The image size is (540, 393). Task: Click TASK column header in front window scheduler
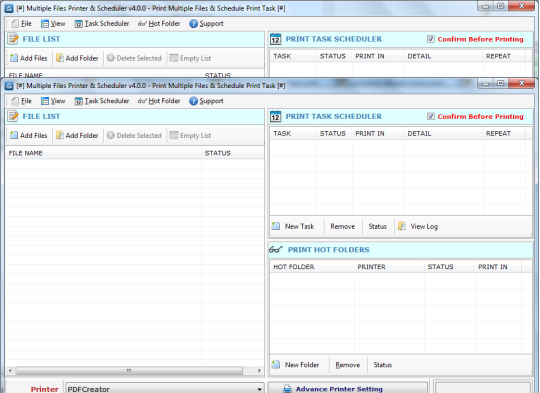click(293, 133)
